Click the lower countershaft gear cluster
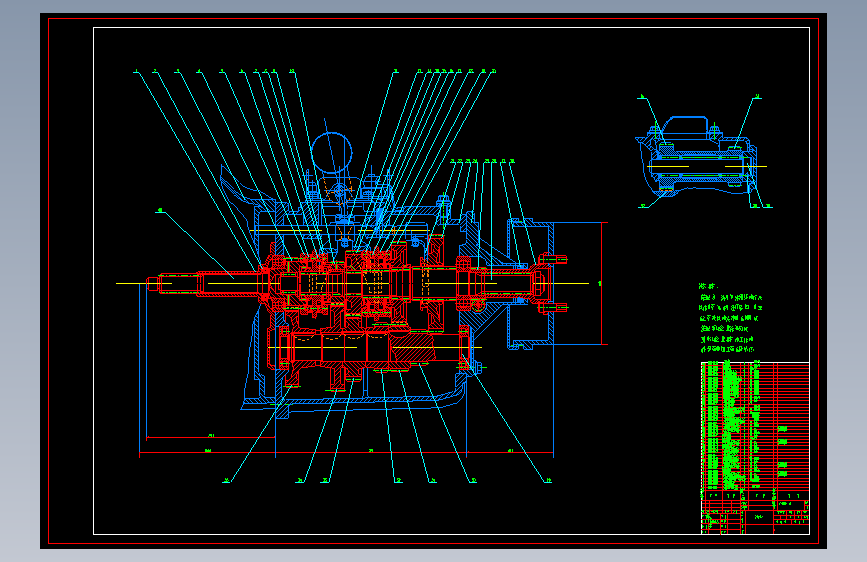The image size is (867, 562). (369, 348)
